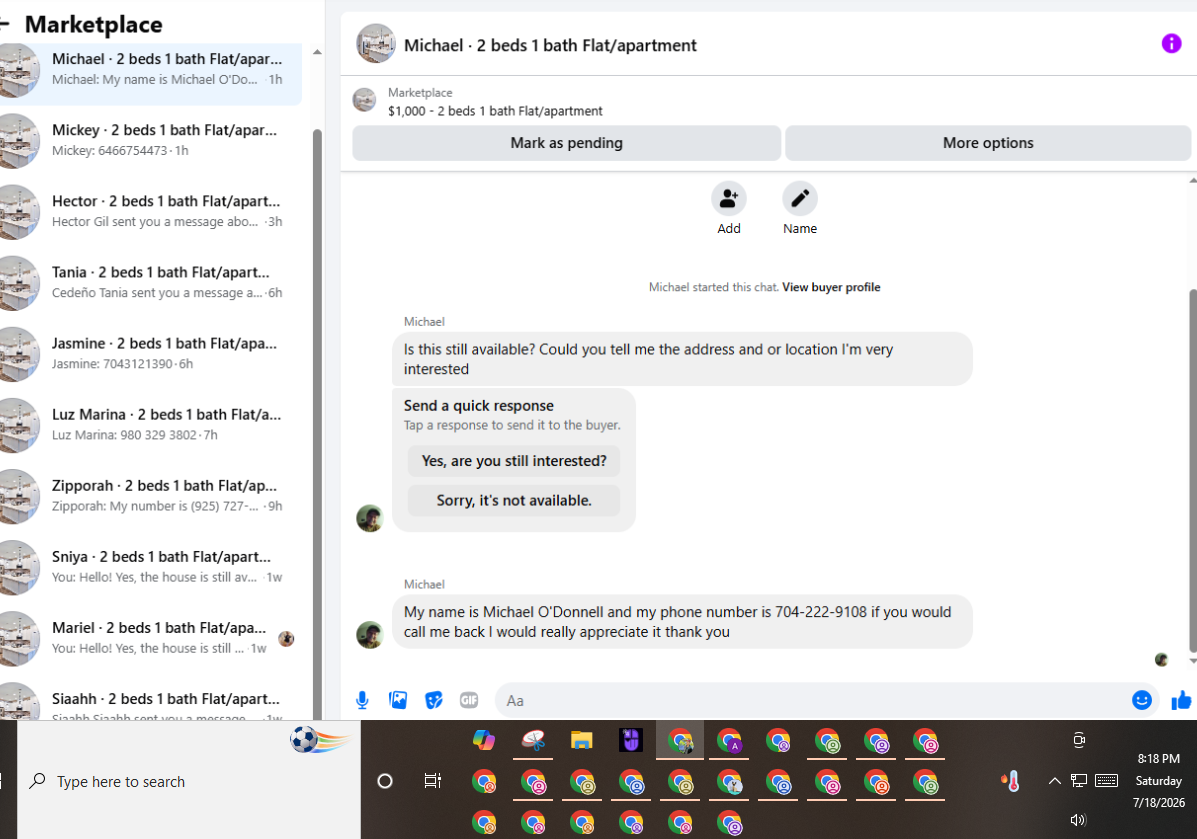Open conversation information with the purple info icon
Viewport: 1197px width, 839px height.
(1171, 44)
